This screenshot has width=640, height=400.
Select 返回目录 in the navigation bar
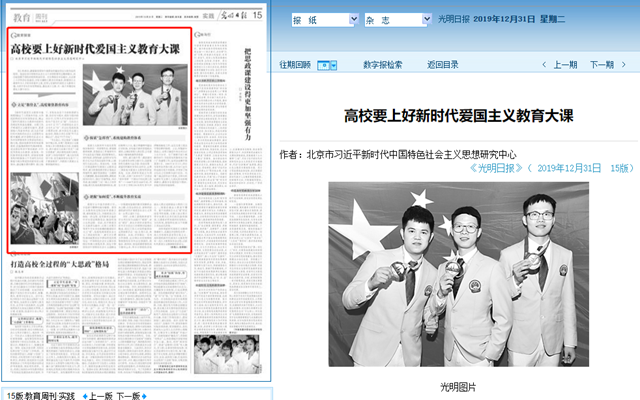[x=442, y=65]
